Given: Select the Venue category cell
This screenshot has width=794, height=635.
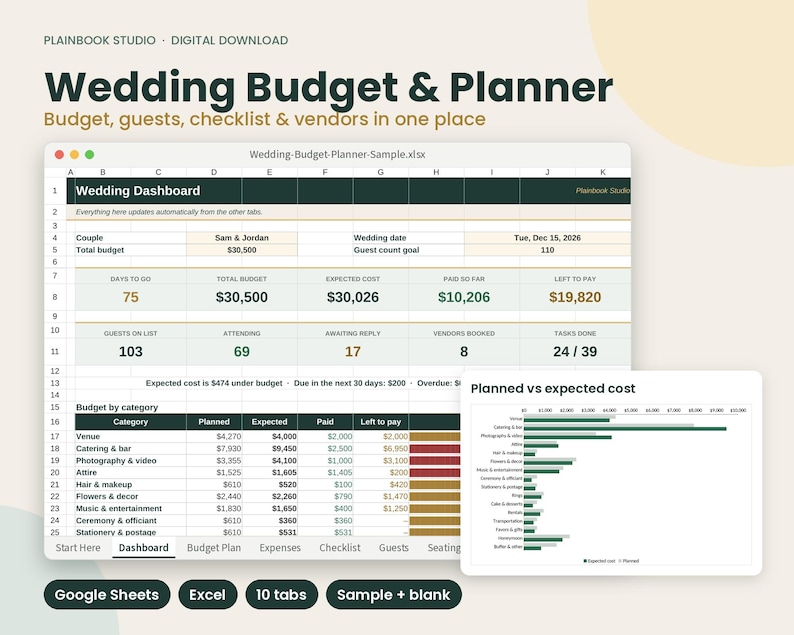Looking at the screenshot, I should tap(131, 436).
